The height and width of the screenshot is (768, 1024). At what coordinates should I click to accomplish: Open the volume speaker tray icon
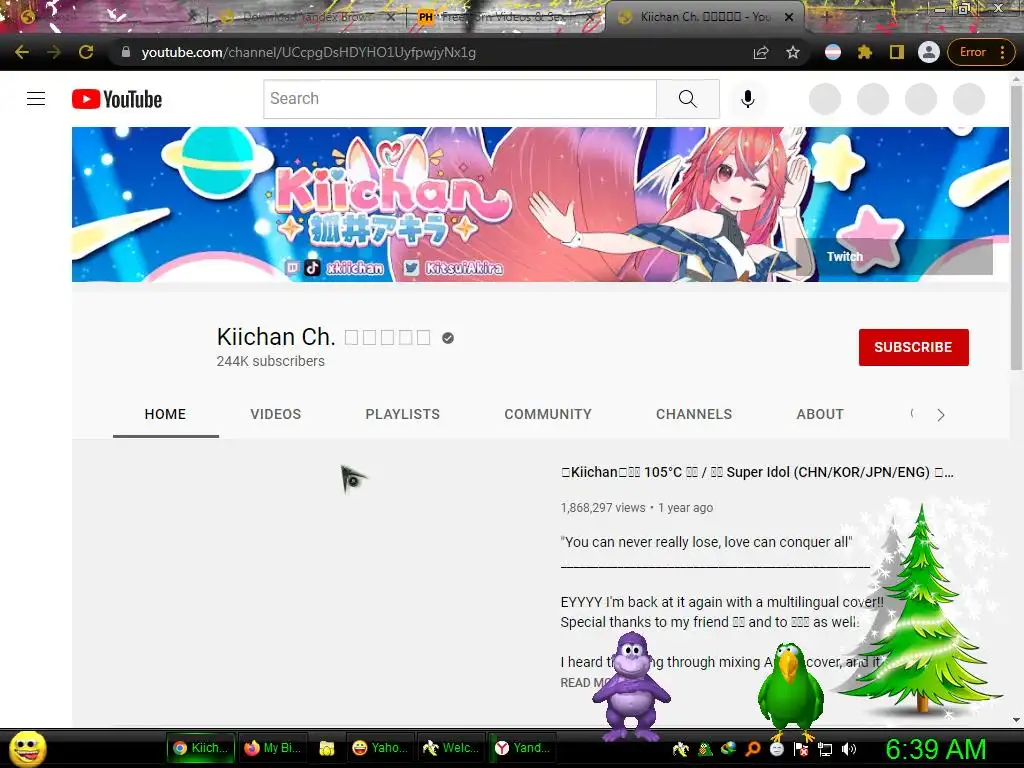click(849, 750)
